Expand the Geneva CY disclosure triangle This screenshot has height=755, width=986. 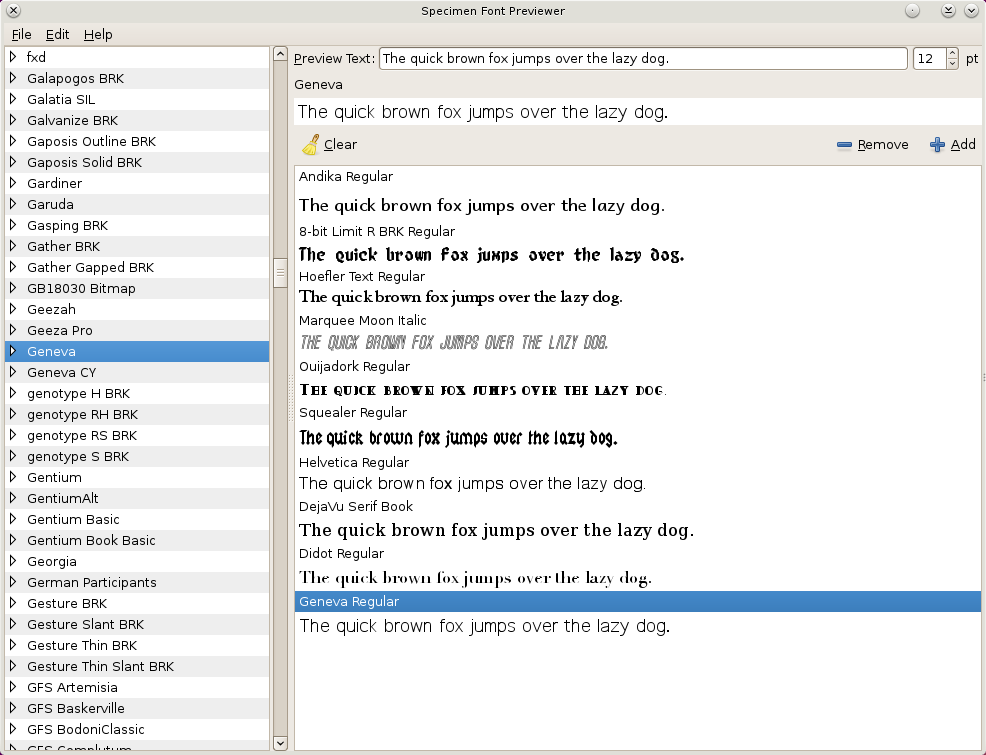(x=13, y=372)
